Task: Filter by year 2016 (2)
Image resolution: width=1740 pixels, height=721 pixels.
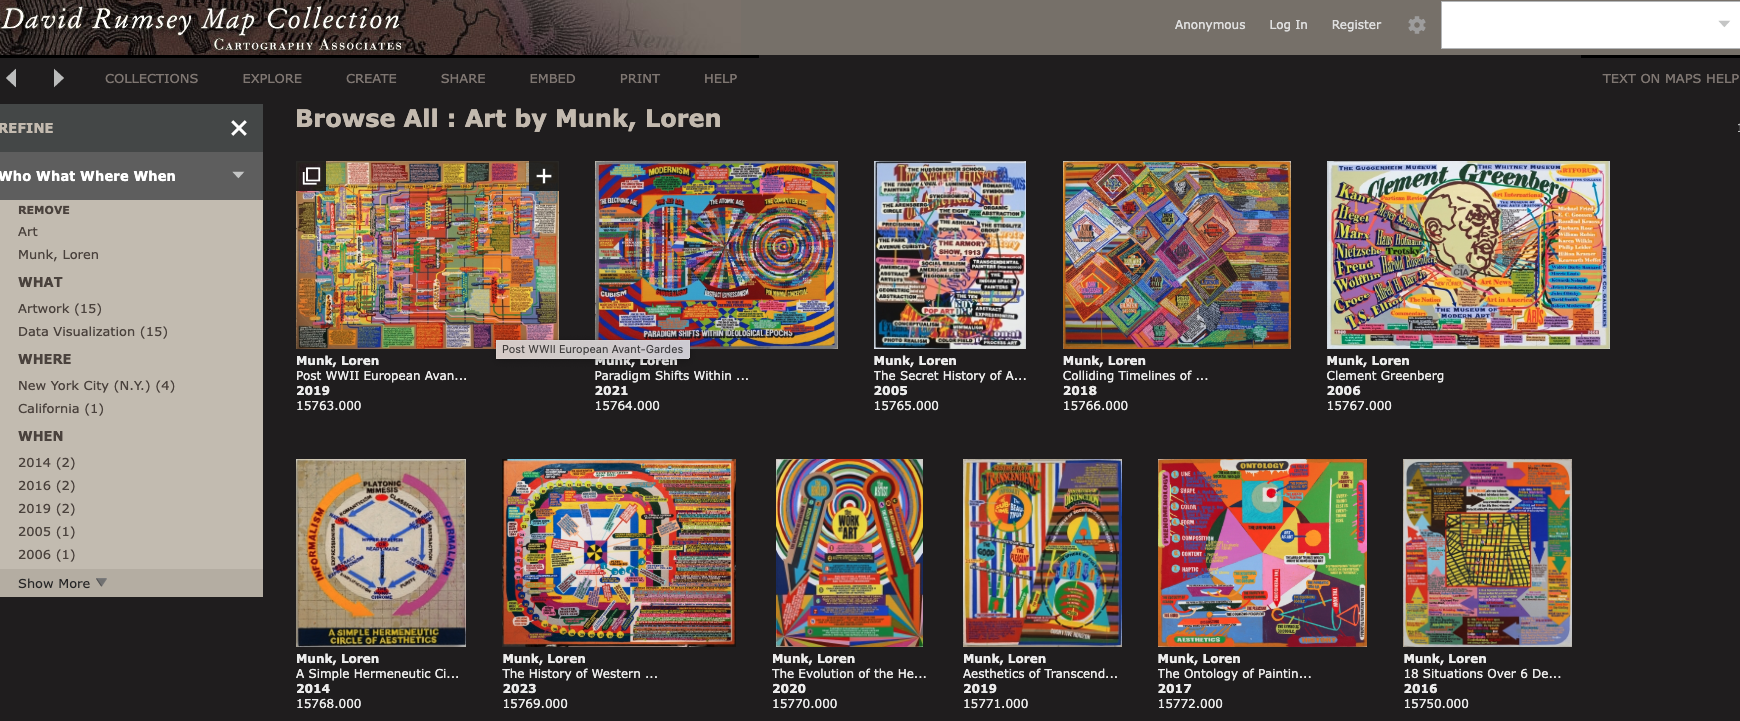Action: (x=46, y=485)
